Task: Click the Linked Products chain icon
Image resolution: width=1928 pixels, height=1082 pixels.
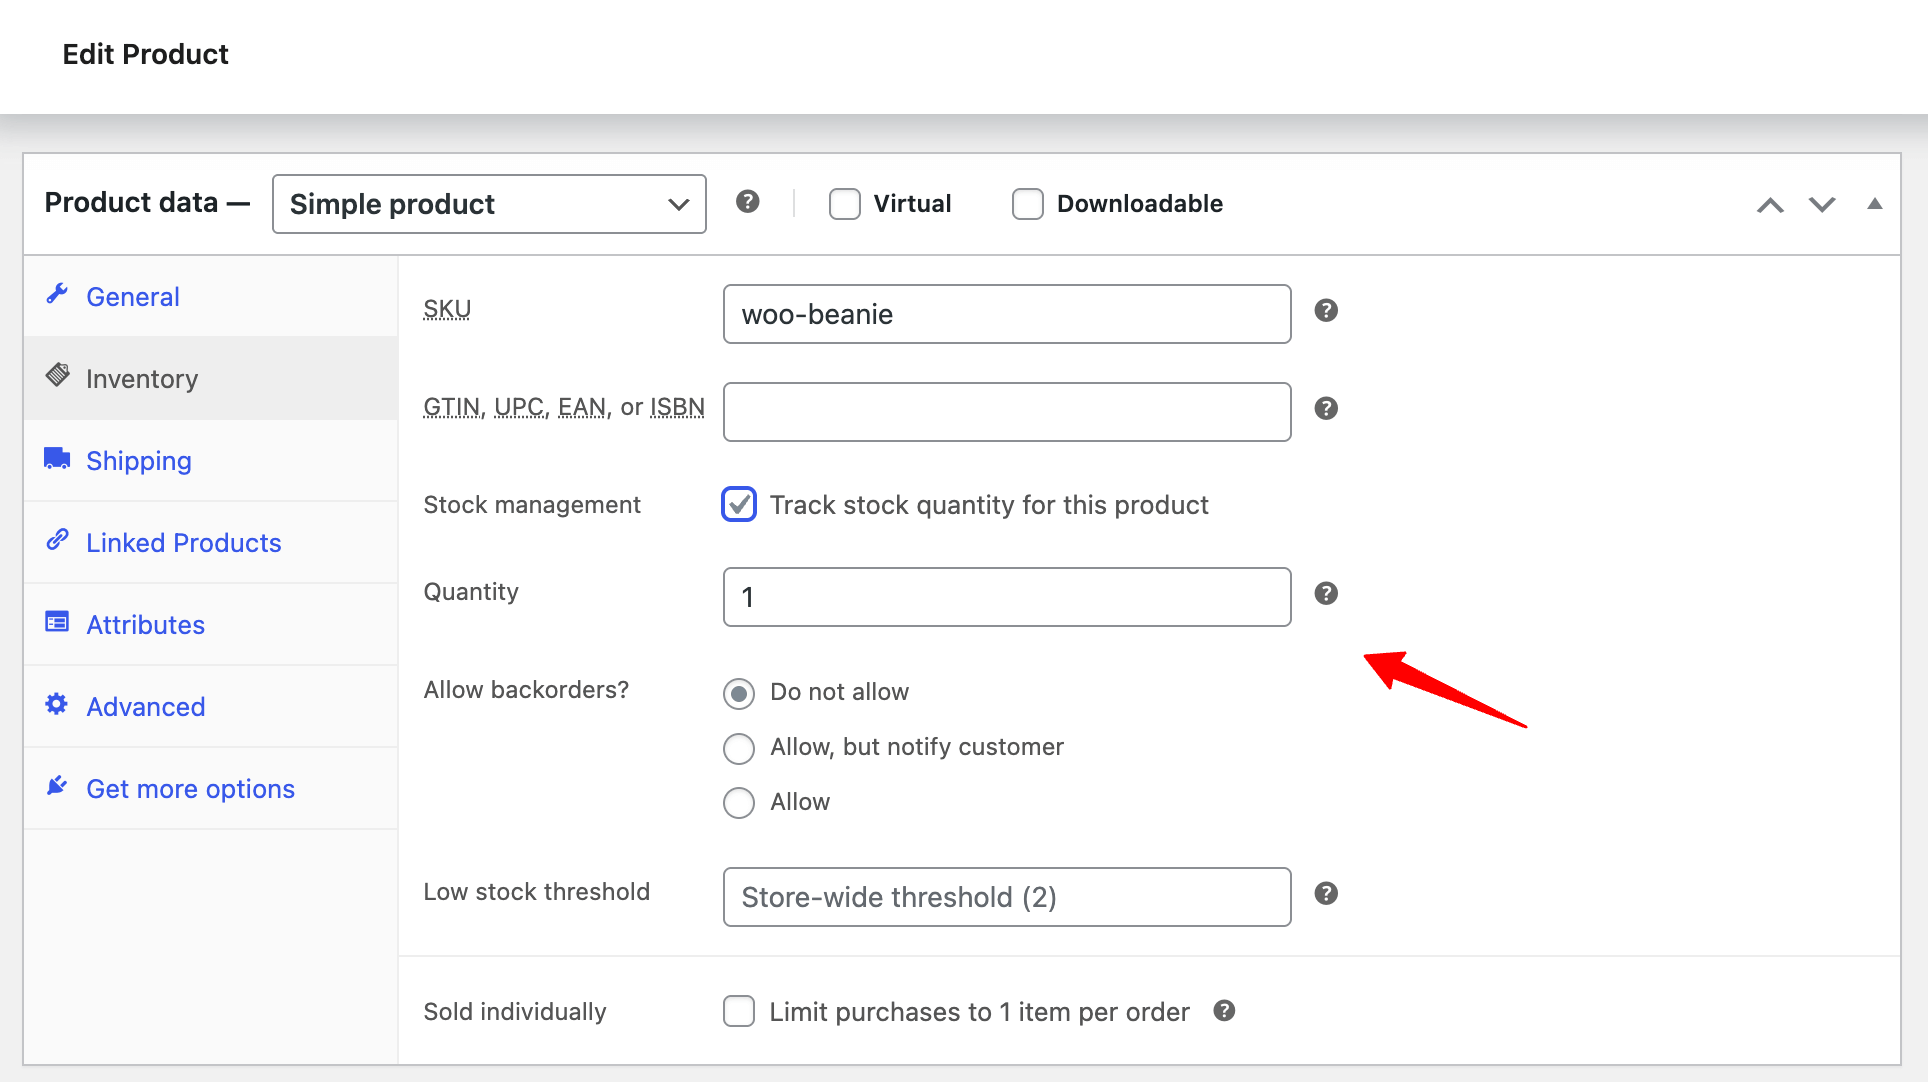Action: (x=57, y=540)
